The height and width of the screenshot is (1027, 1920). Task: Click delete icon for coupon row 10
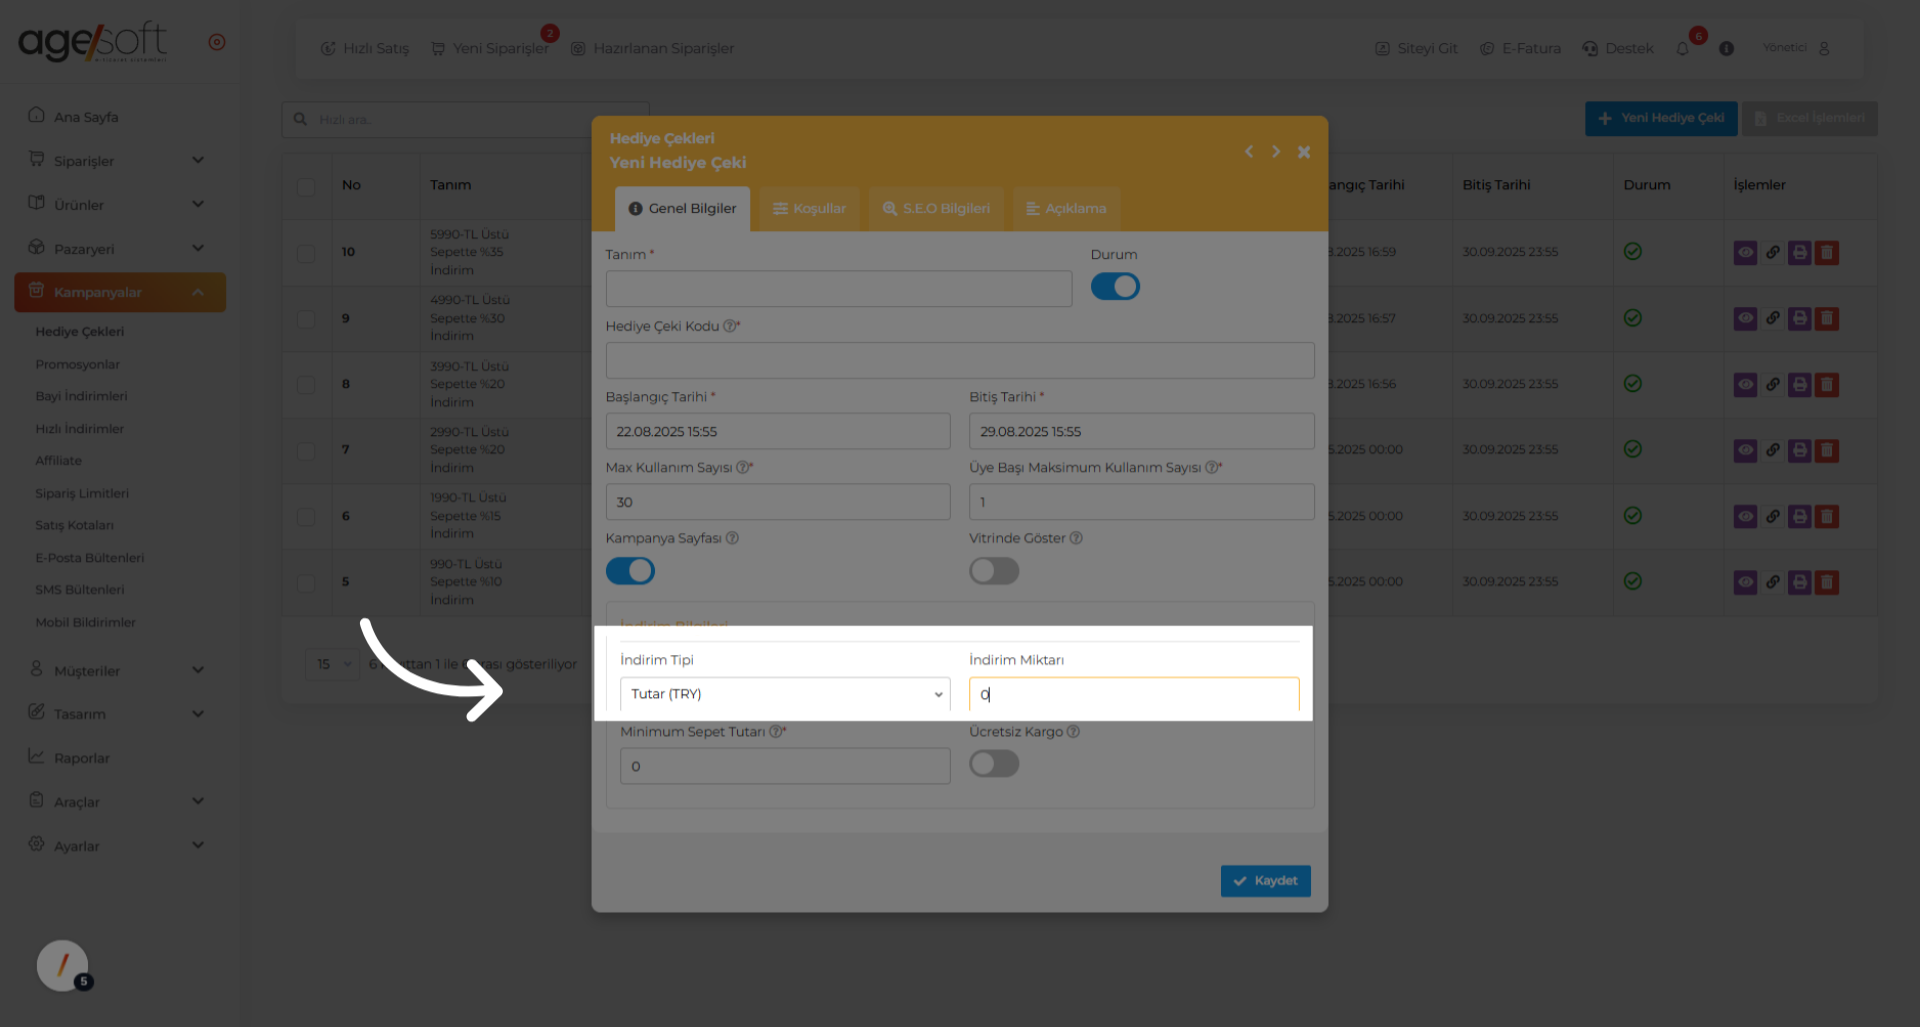[1827, 252]
